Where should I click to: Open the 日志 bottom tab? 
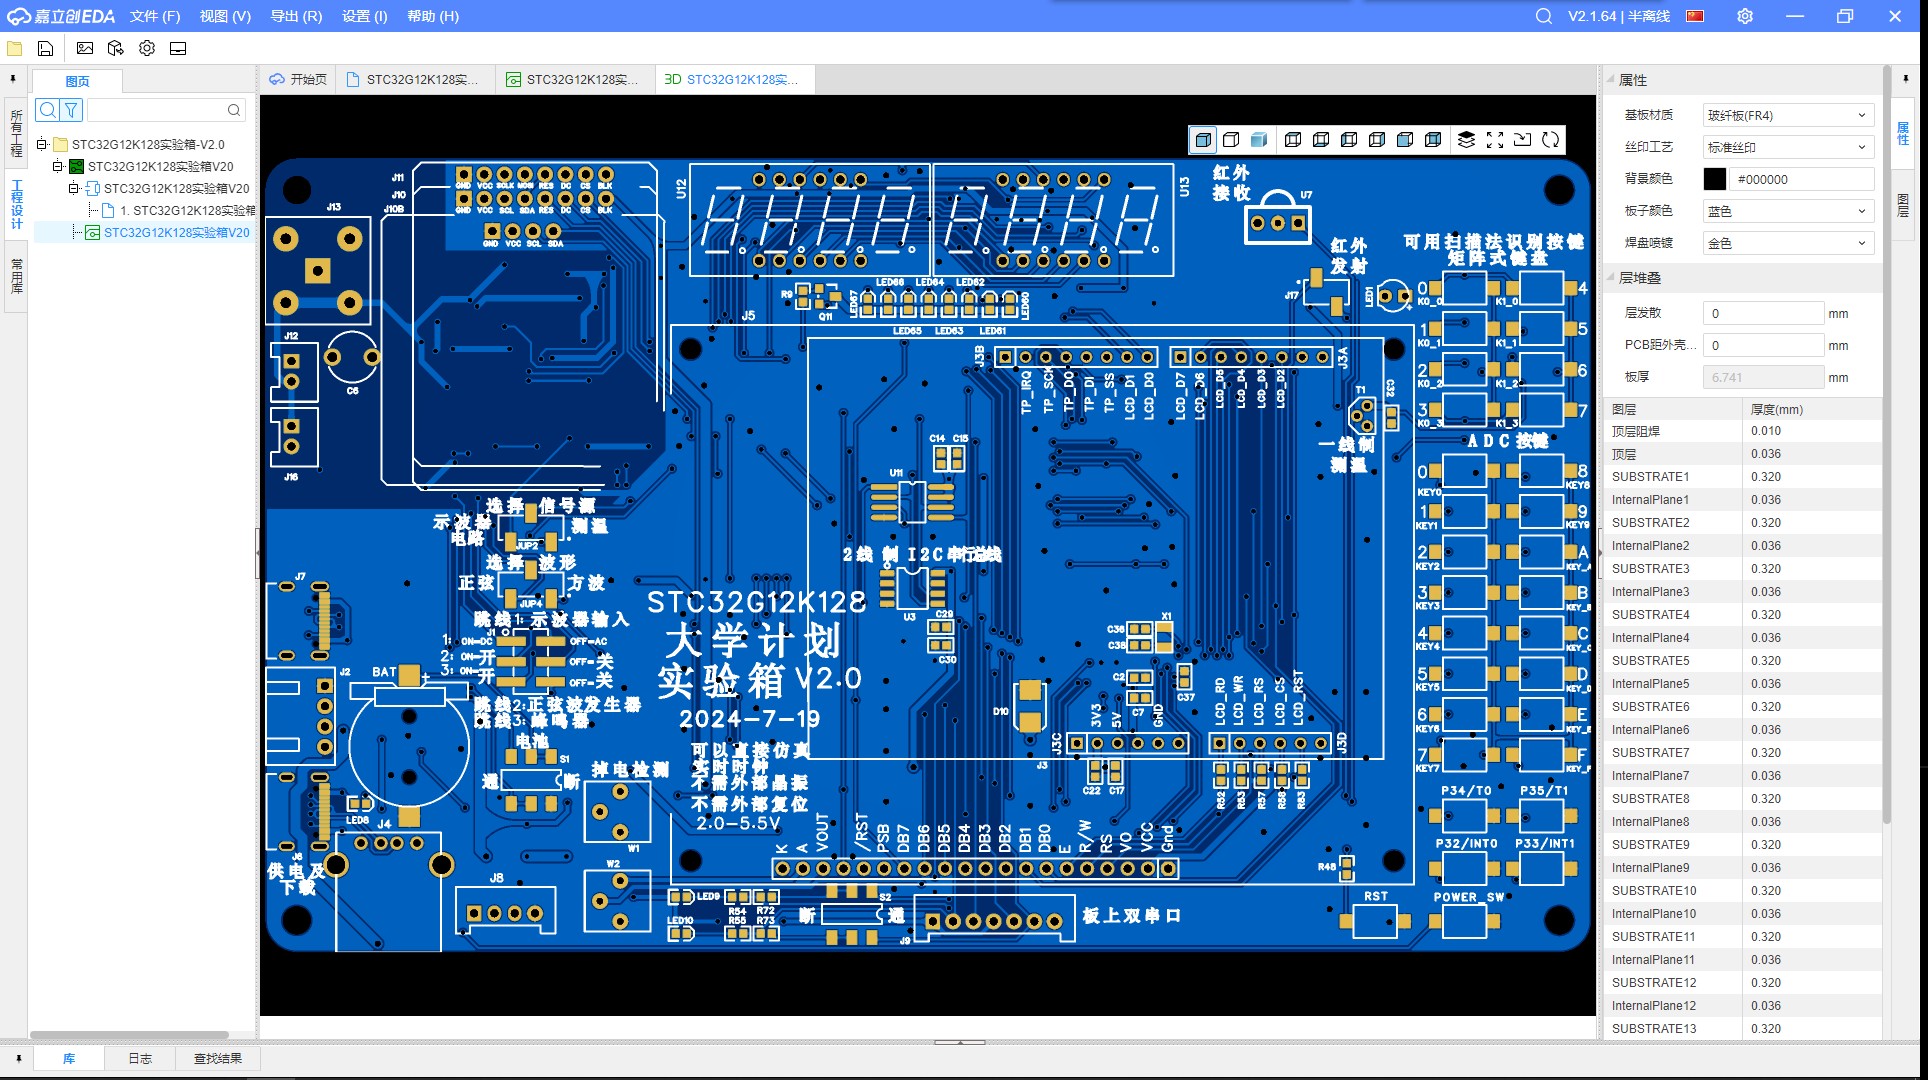click(140, 1058)
